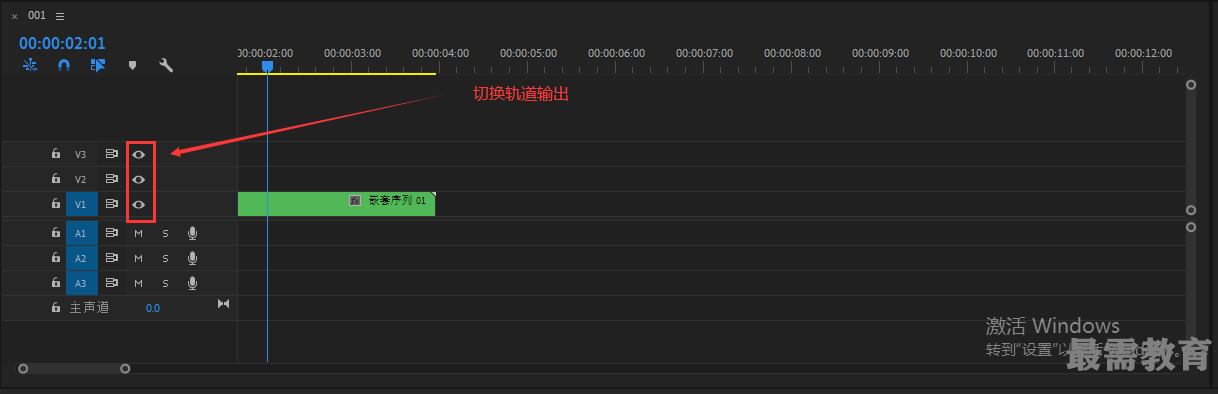
Task: Toggle sync lock on A3
Action: [x=112, y=283]
